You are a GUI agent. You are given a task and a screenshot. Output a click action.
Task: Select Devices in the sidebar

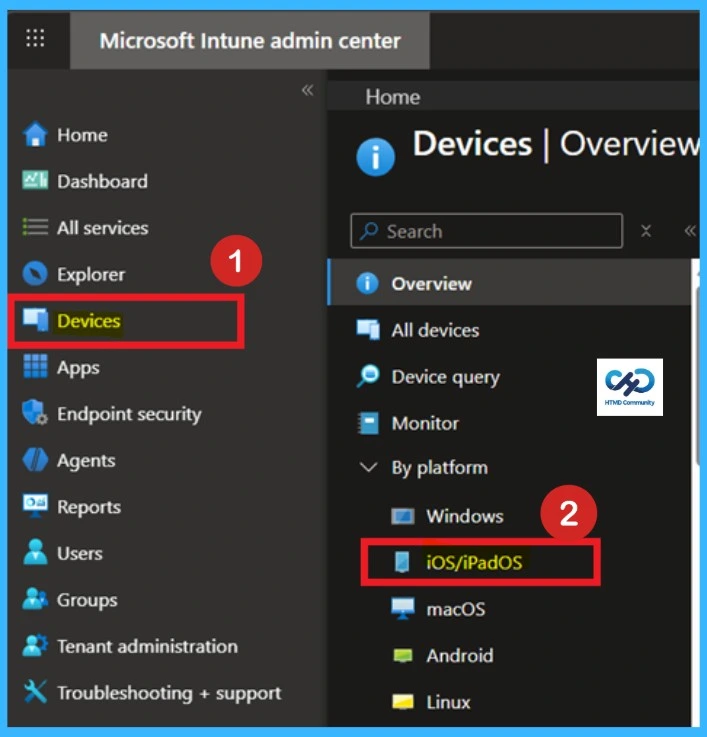coord(88,321)
